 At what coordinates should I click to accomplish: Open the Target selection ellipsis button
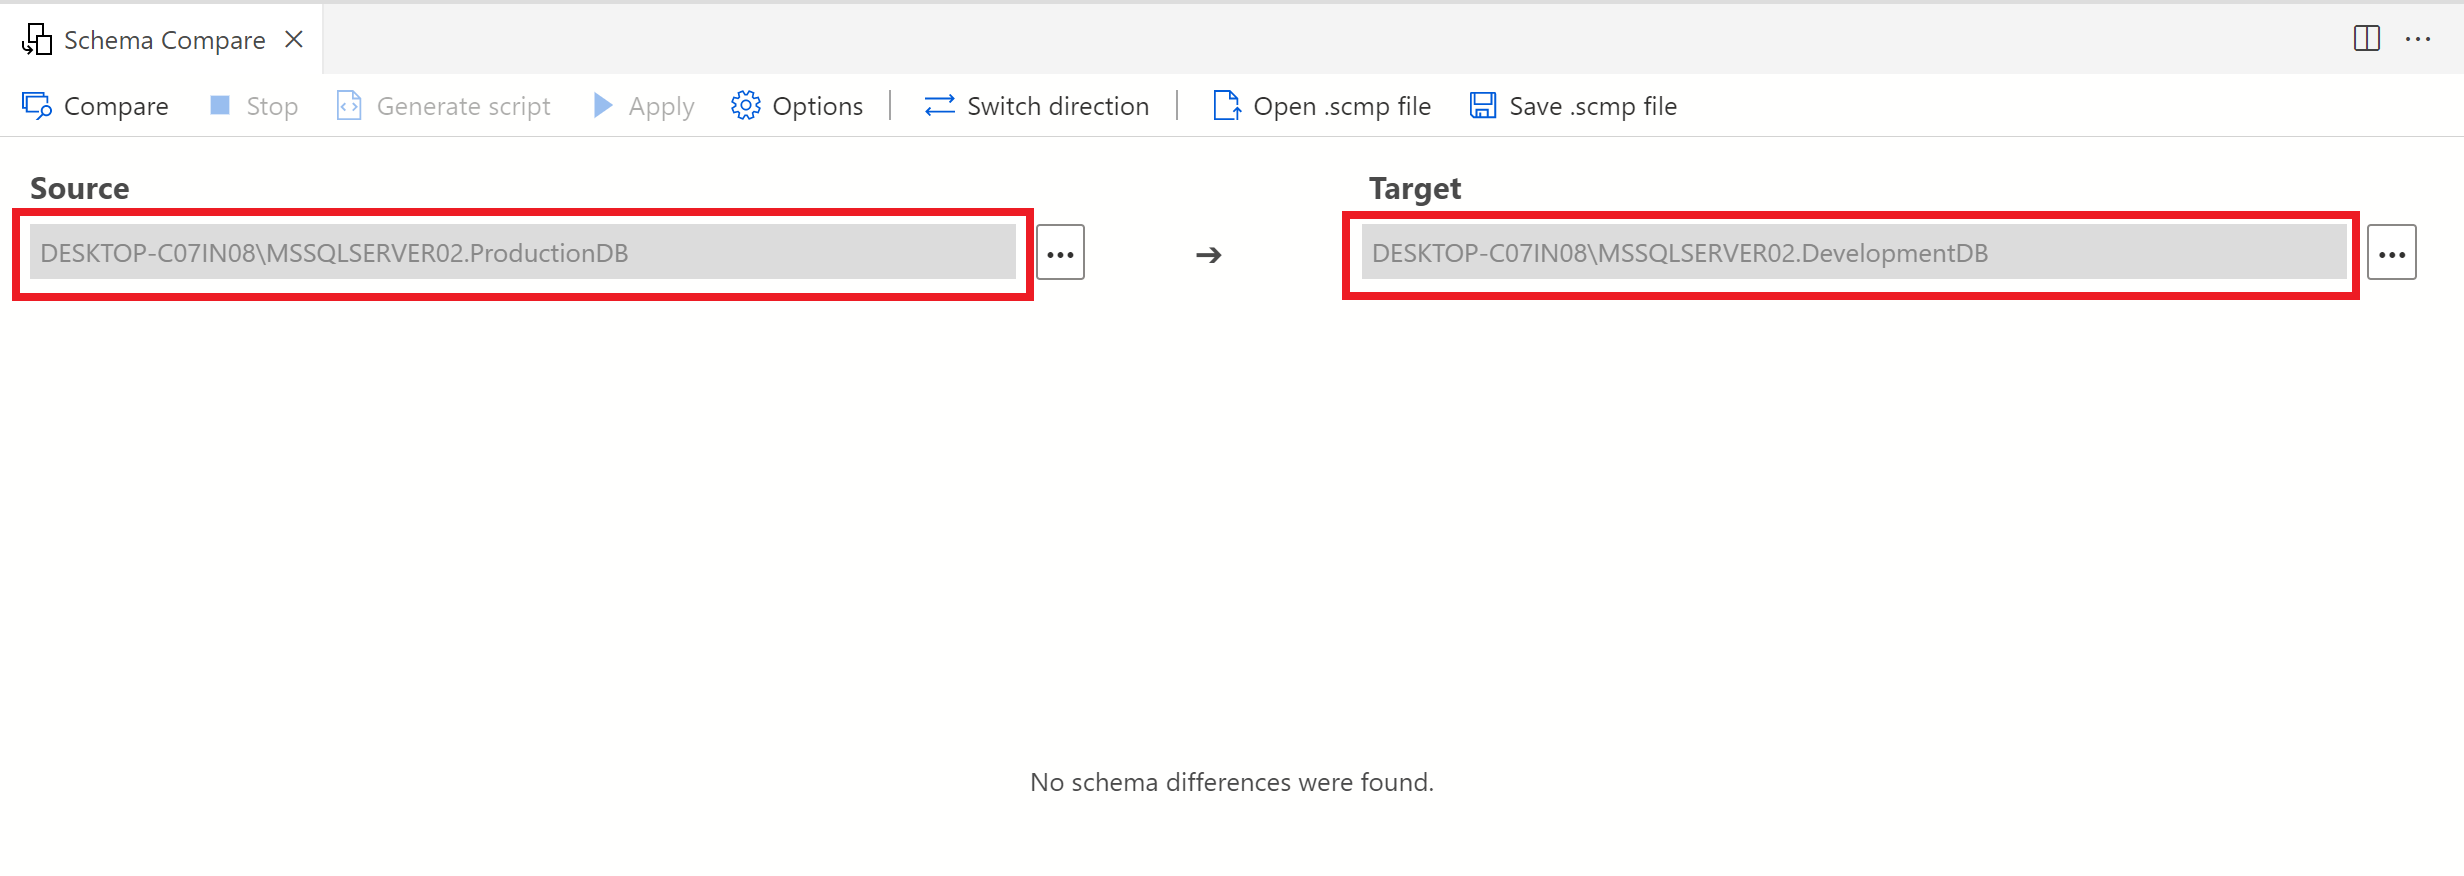click(2391, 253)
